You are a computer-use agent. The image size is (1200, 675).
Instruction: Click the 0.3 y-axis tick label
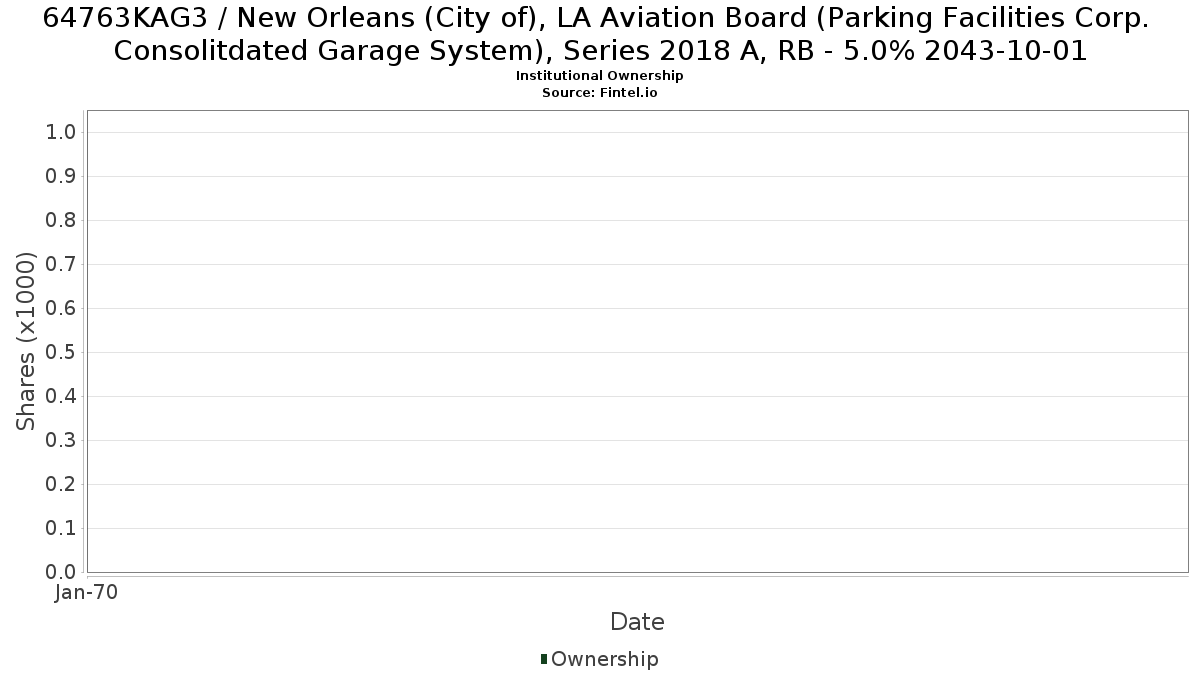[x=62, y=440]
